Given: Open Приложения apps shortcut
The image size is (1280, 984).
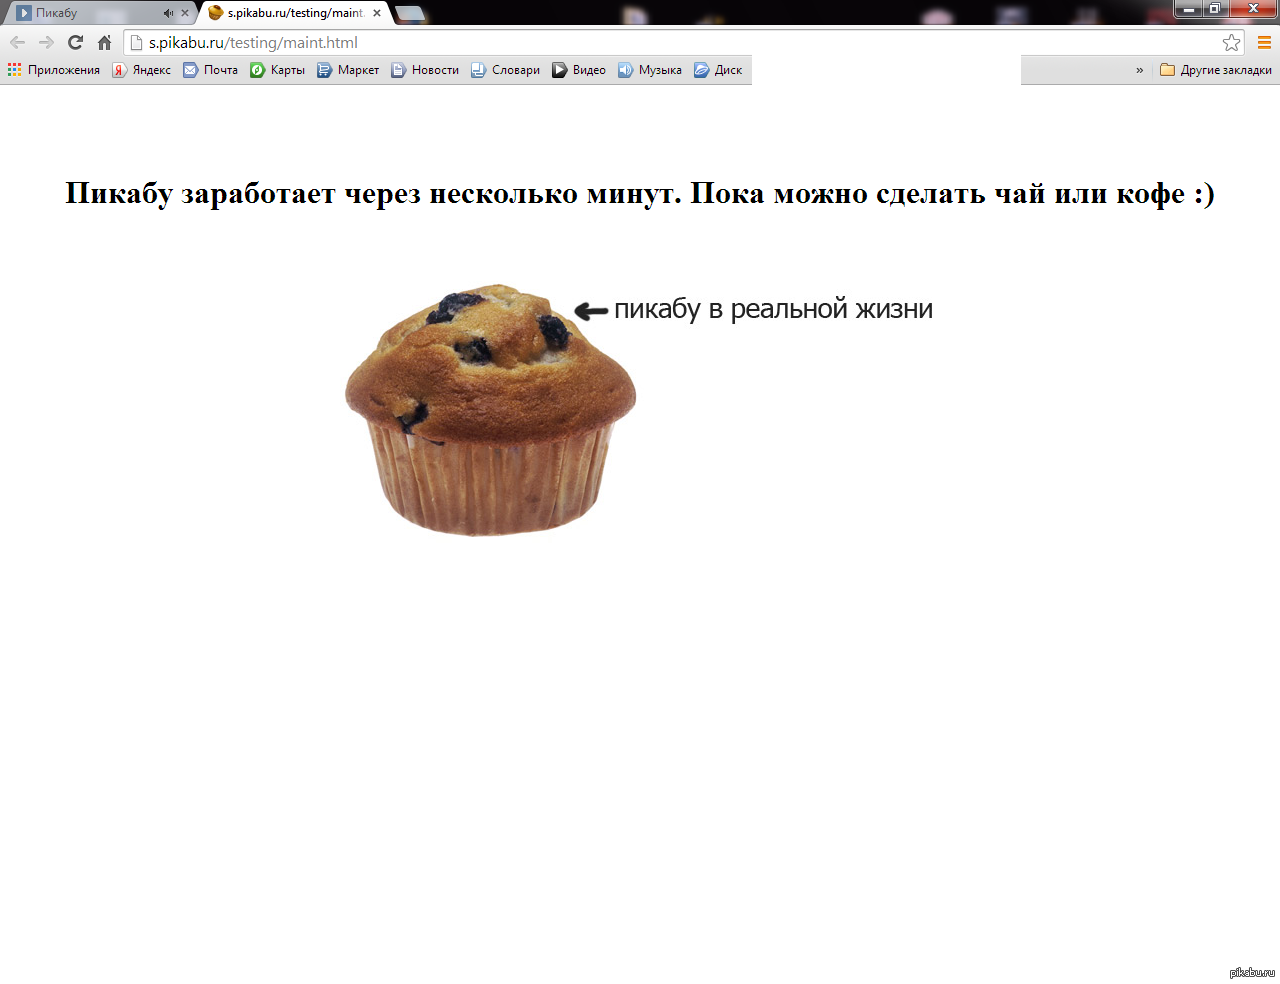Looking at the screenshot, I should coord(54,70).
